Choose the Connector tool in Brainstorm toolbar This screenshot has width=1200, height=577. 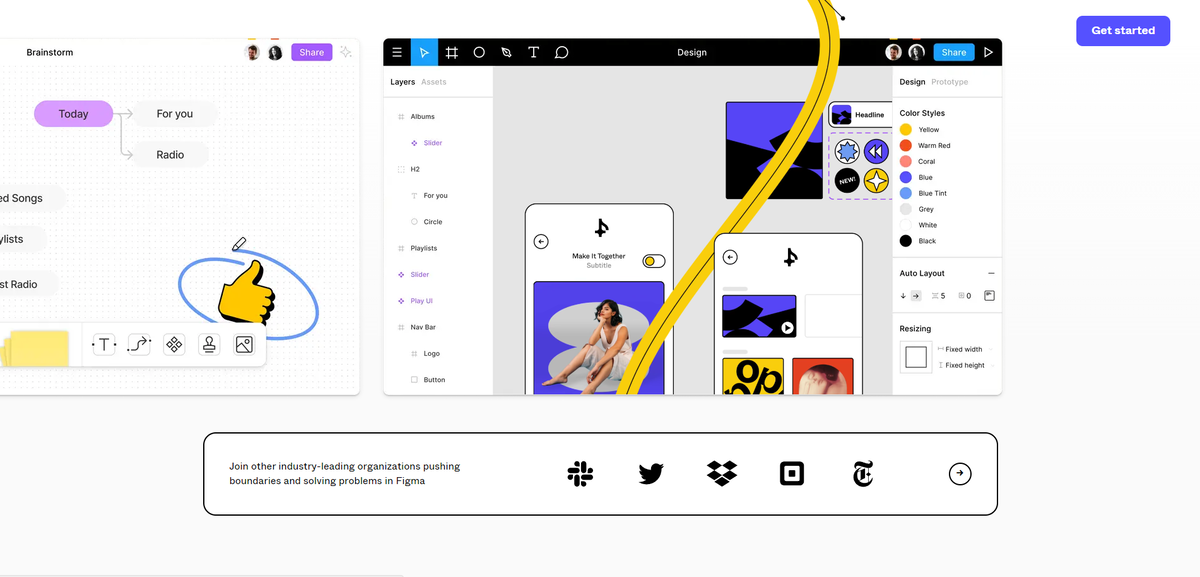point(139,345)
